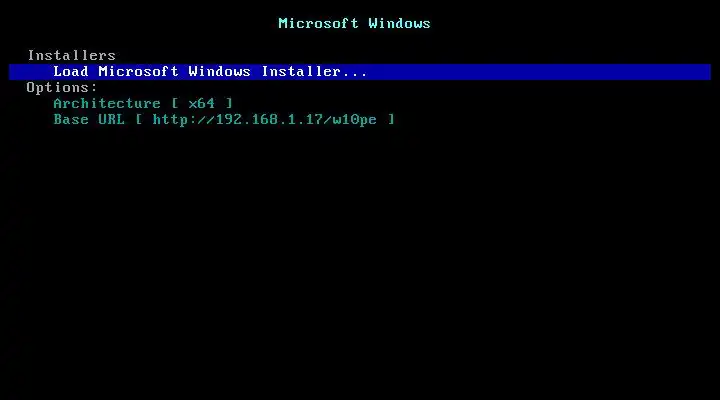Click the w10pe path segment in URL

354,120
